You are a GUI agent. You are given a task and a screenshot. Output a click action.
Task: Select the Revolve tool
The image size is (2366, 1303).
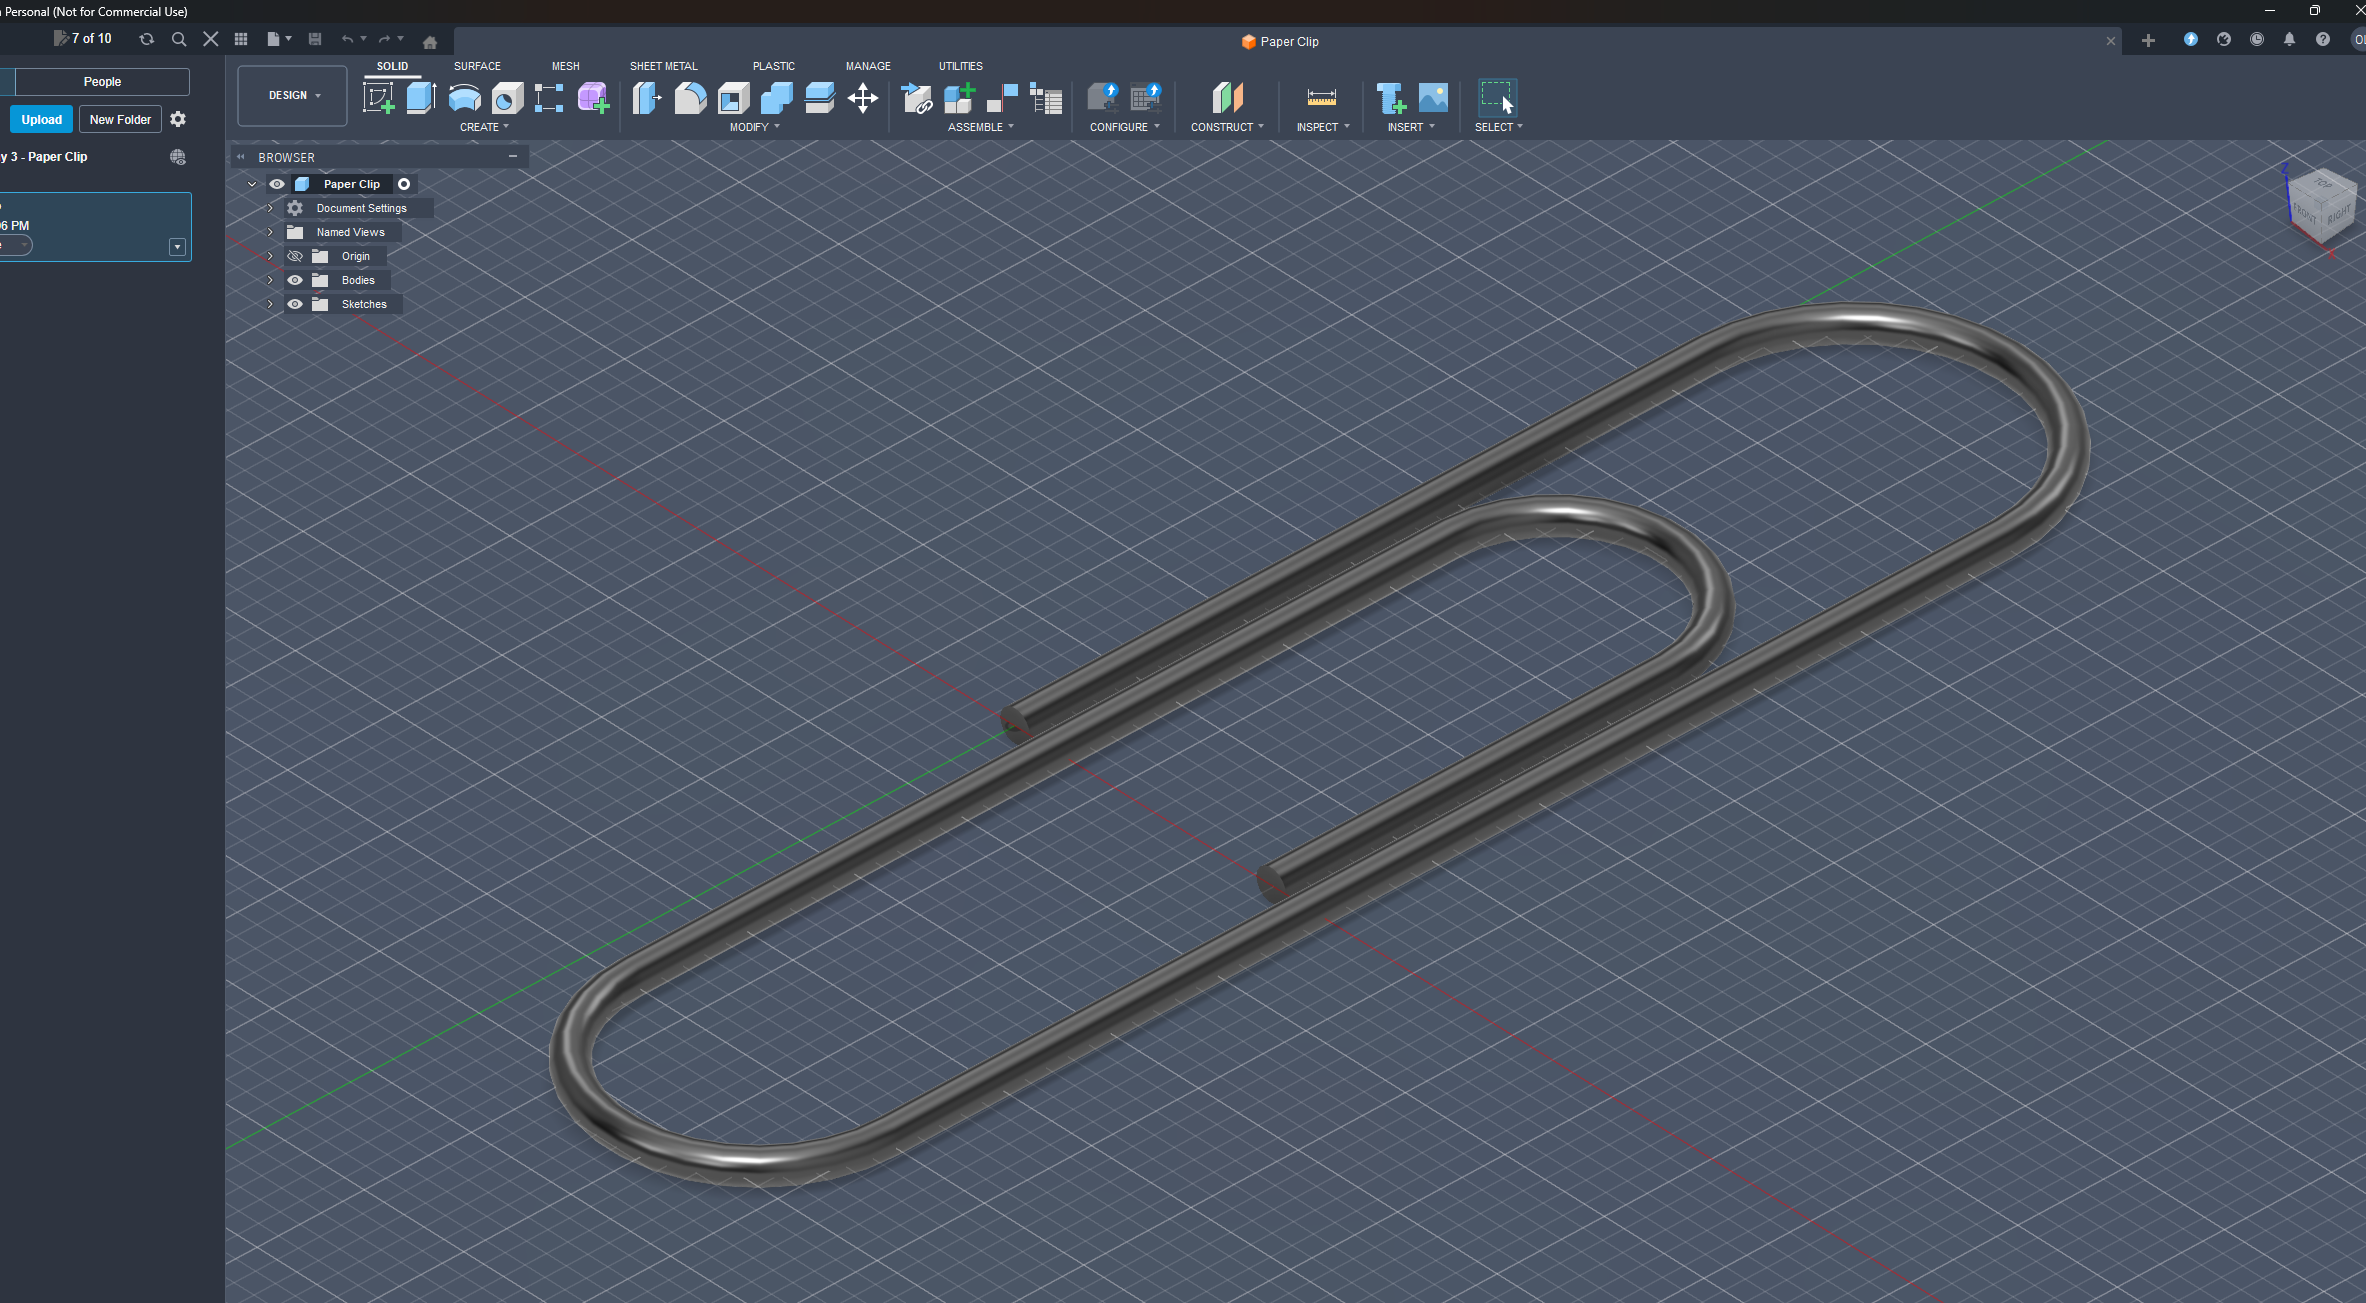point(464,98)
